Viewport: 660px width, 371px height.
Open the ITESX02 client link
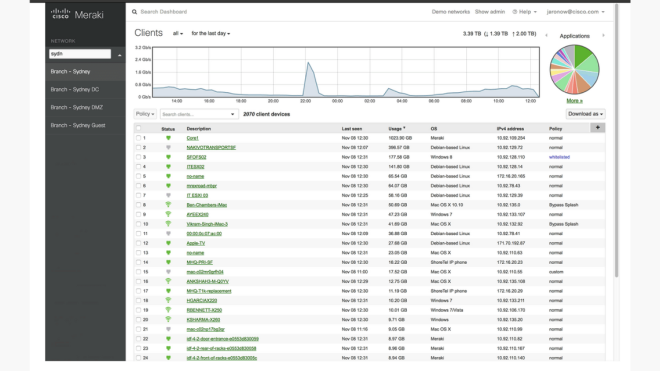point(195,167)
